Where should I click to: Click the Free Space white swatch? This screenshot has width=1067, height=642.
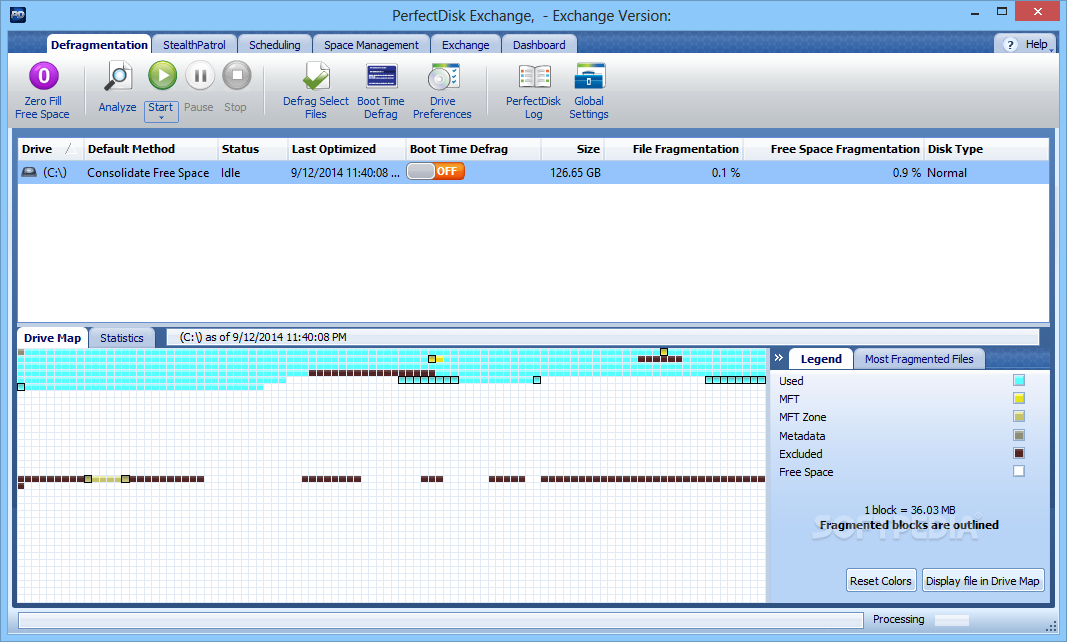[x=1019, y=471]
